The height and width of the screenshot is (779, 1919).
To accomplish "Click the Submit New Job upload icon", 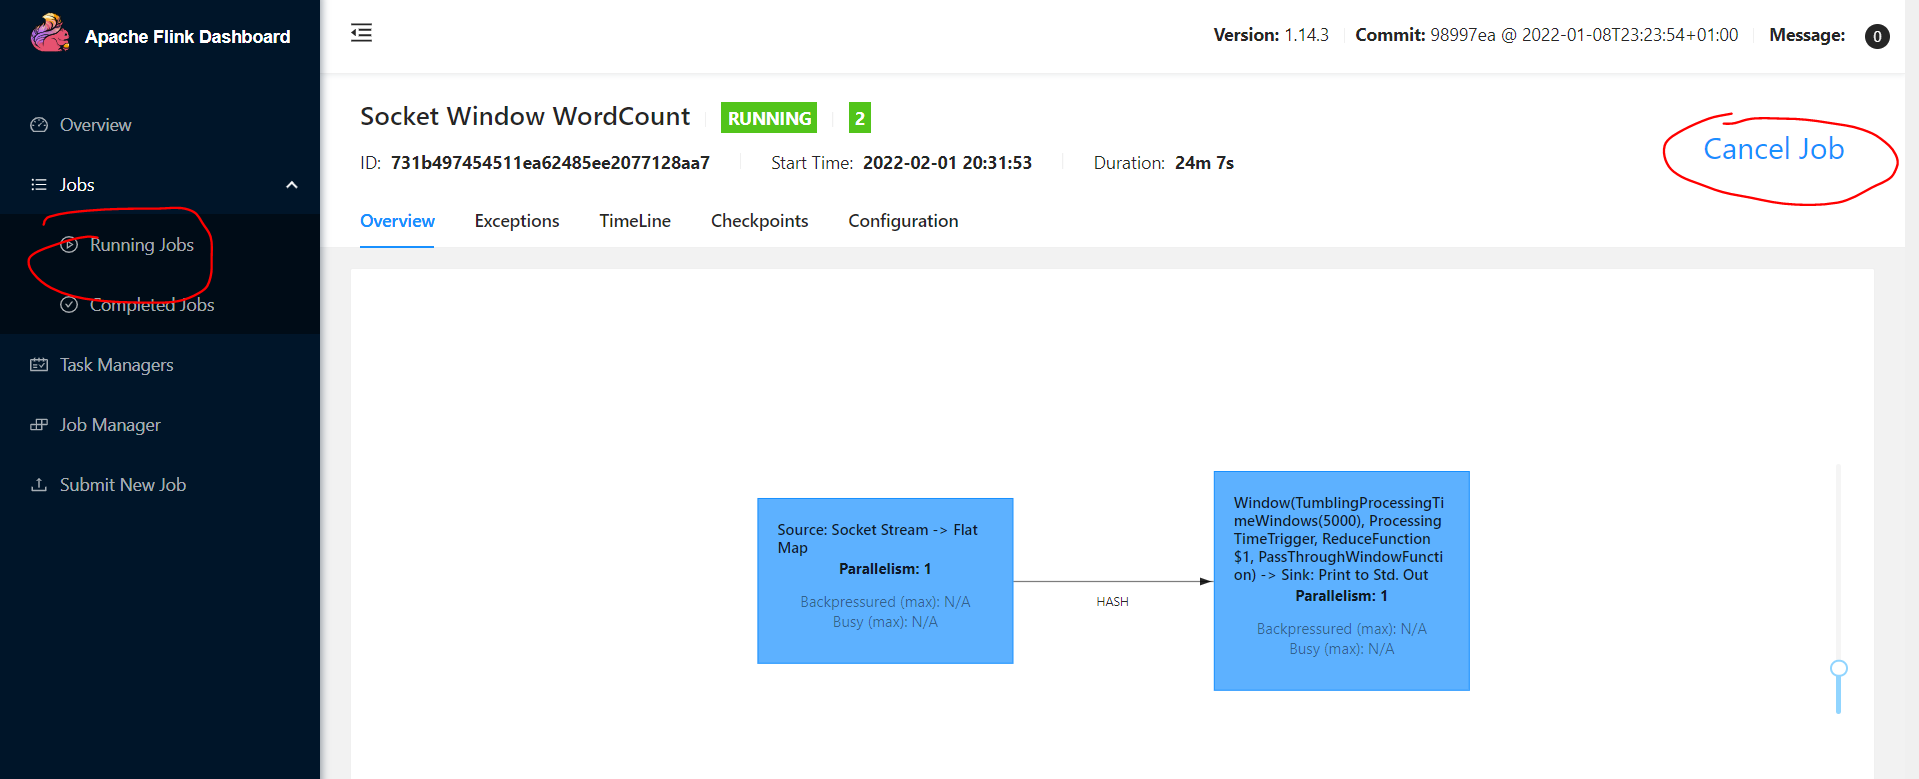I will click(x=39, y=485).
